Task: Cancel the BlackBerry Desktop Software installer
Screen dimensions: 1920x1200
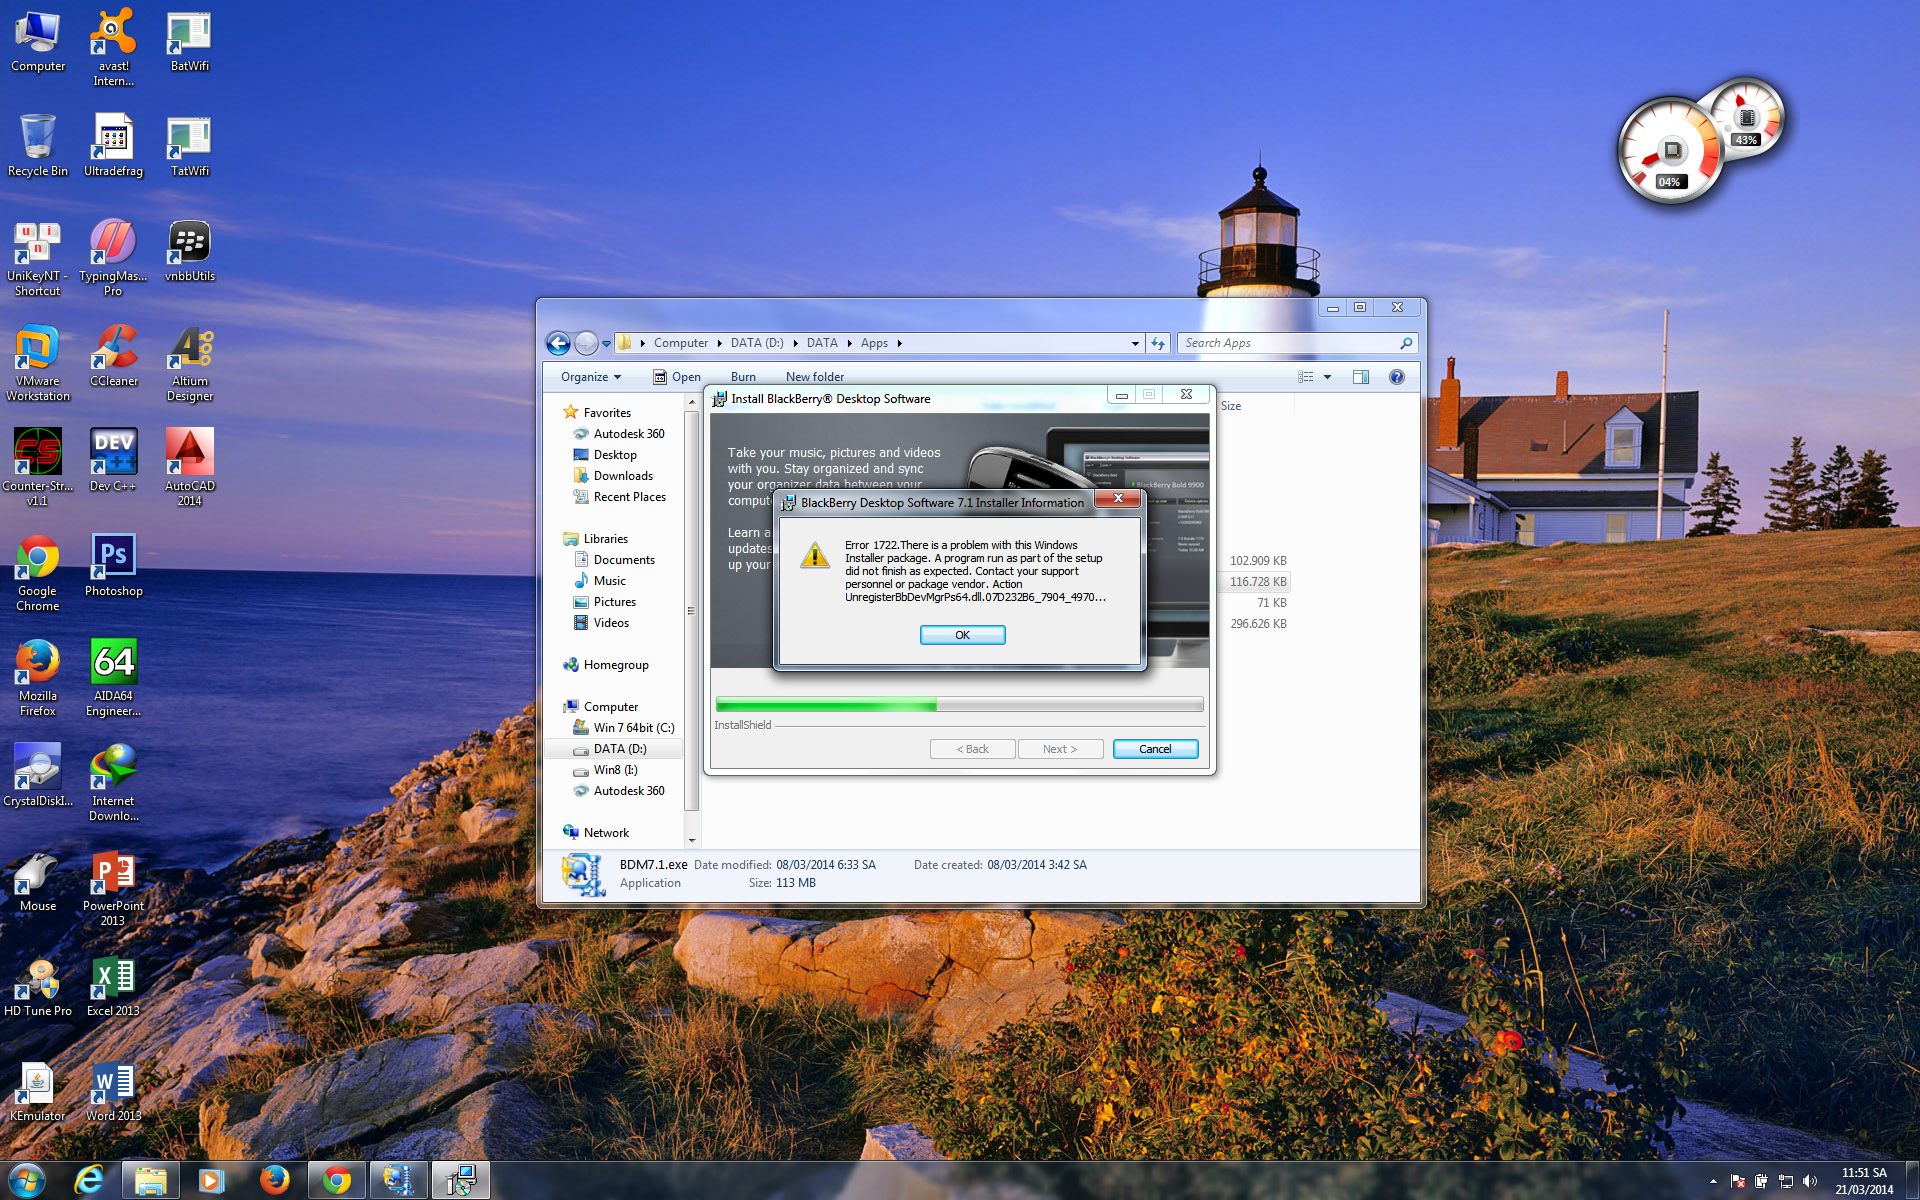Action: 1155,749
